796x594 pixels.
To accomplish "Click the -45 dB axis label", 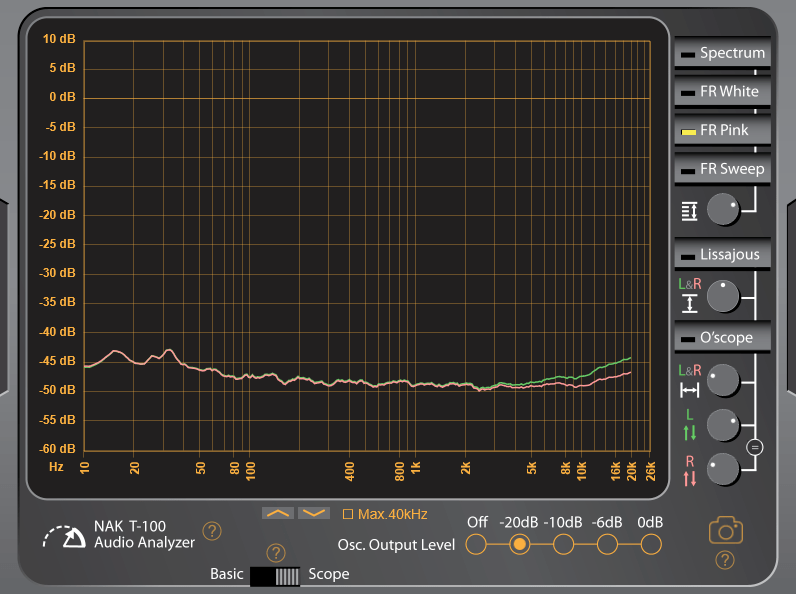I will 57,361.
